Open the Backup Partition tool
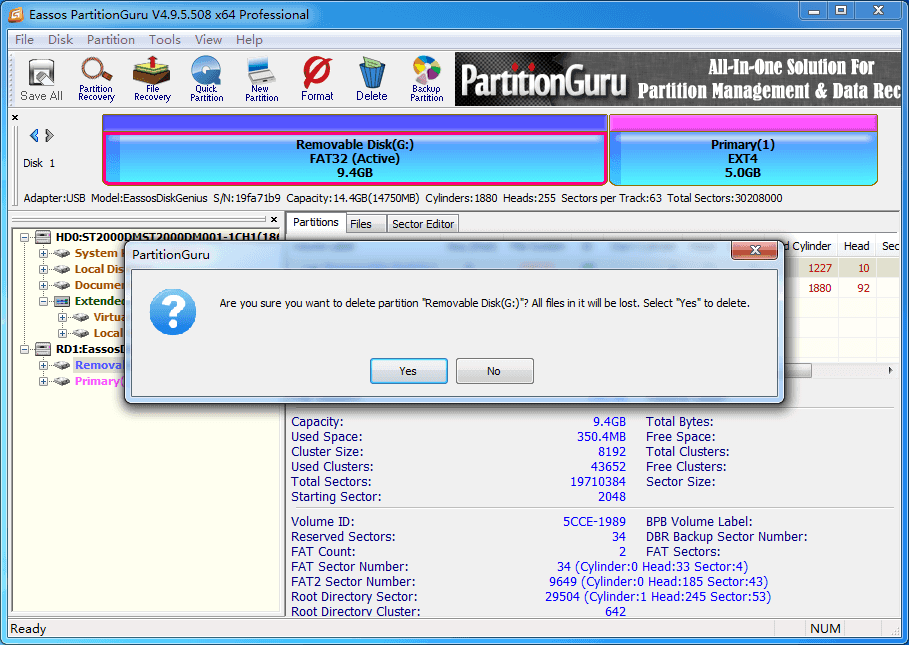The height and width of the screenshot is (645, 909). coord(427,80)
